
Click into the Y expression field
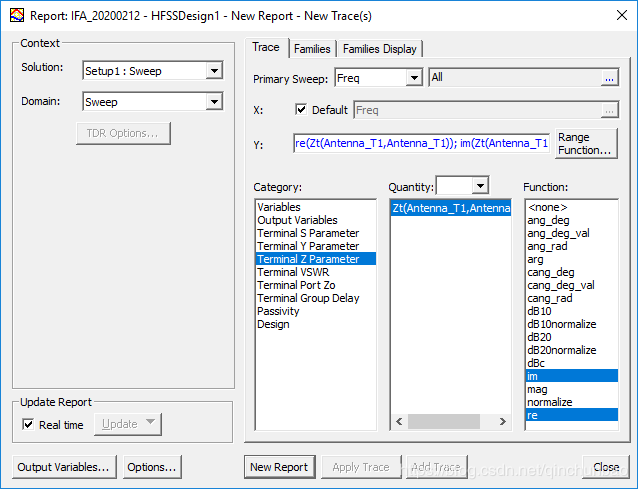pos(422,143)
